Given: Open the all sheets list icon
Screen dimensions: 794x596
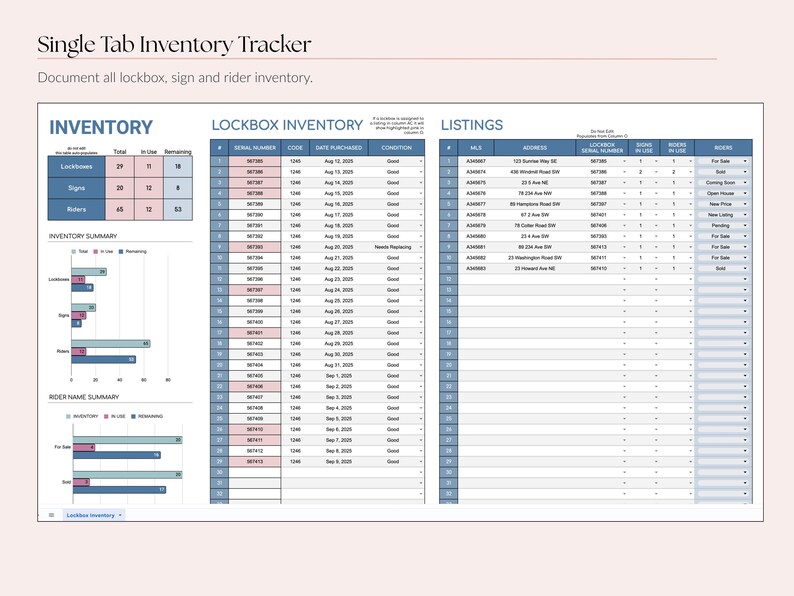Looking at the screenshot, I should coord(51,515).
